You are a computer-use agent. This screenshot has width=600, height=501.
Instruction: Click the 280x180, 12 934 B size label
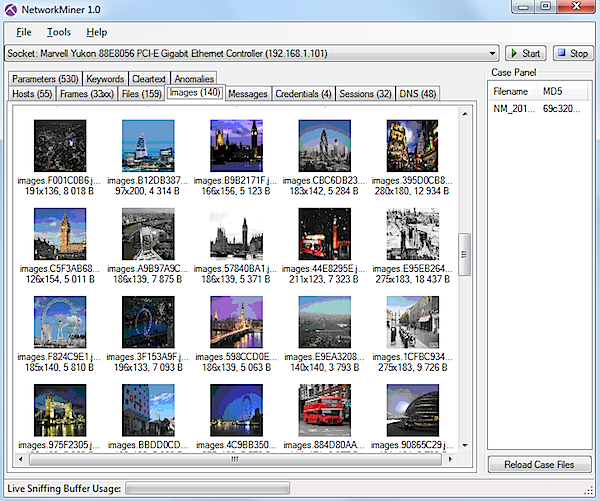(412, 191)
